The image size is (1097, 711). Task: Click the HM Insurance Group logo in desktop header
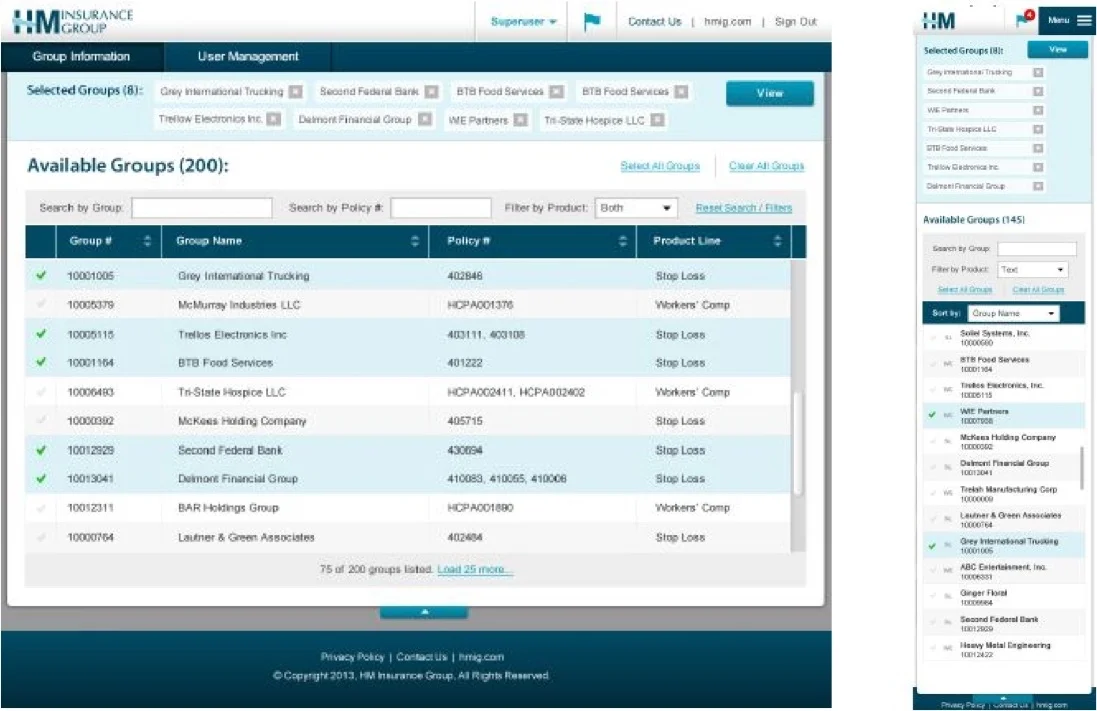tap(73, 22)
